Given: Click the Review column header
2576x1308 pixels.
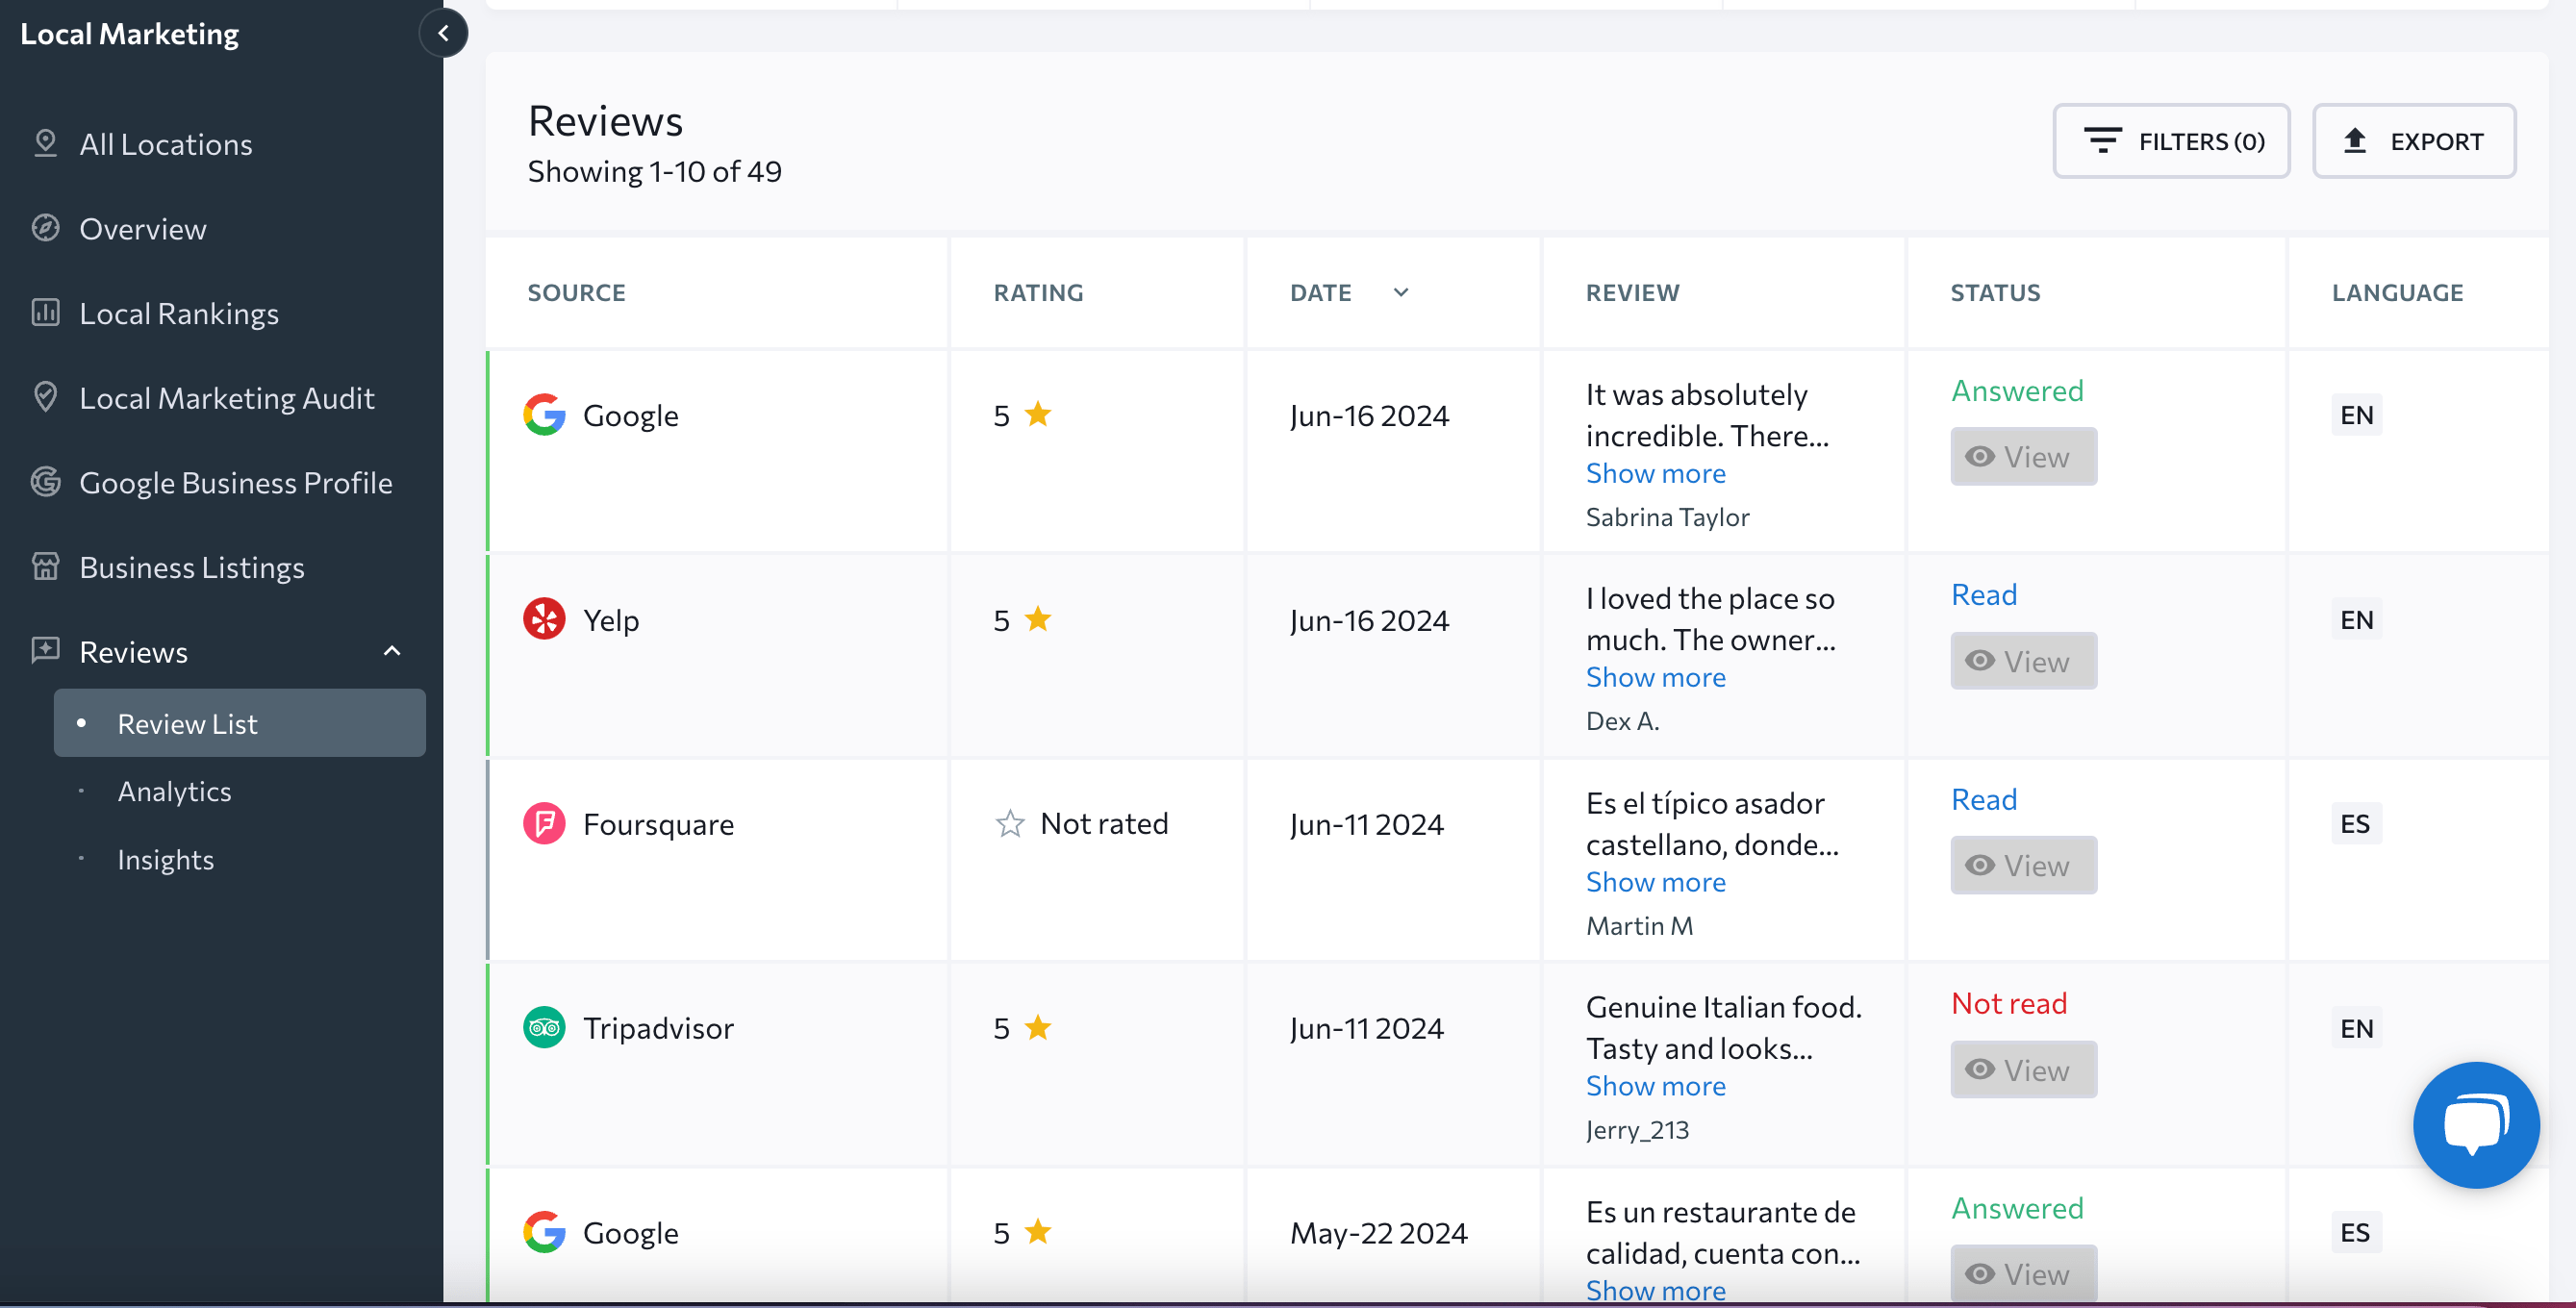Looking at the screenshot, I should coord(1632,292).
